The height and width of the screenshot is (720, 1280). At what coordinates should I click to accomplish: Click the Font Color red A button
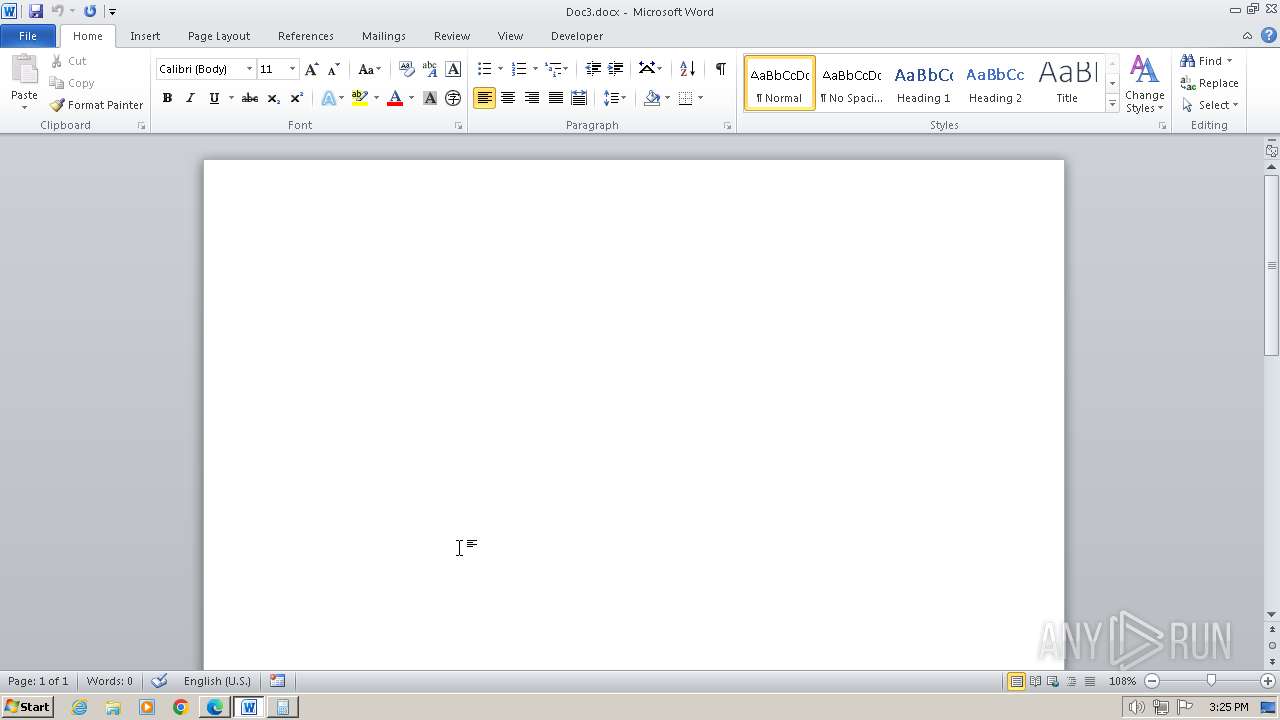point(395,98)
